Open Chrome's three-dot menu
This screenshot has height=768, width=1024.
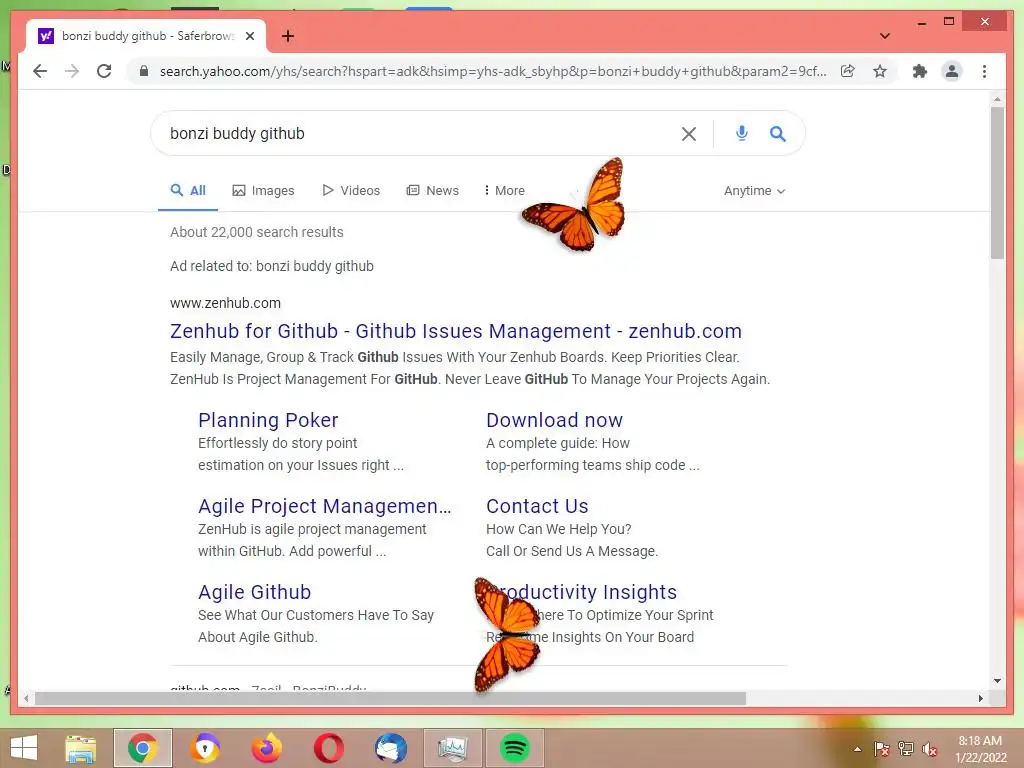coord(984,71)
